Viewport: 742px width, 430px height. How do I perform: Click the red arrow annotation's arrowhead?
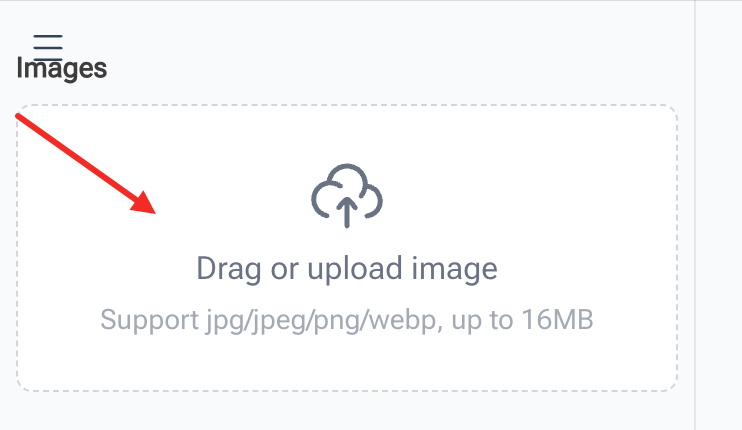pyautogui.click(x=143, y=203)
